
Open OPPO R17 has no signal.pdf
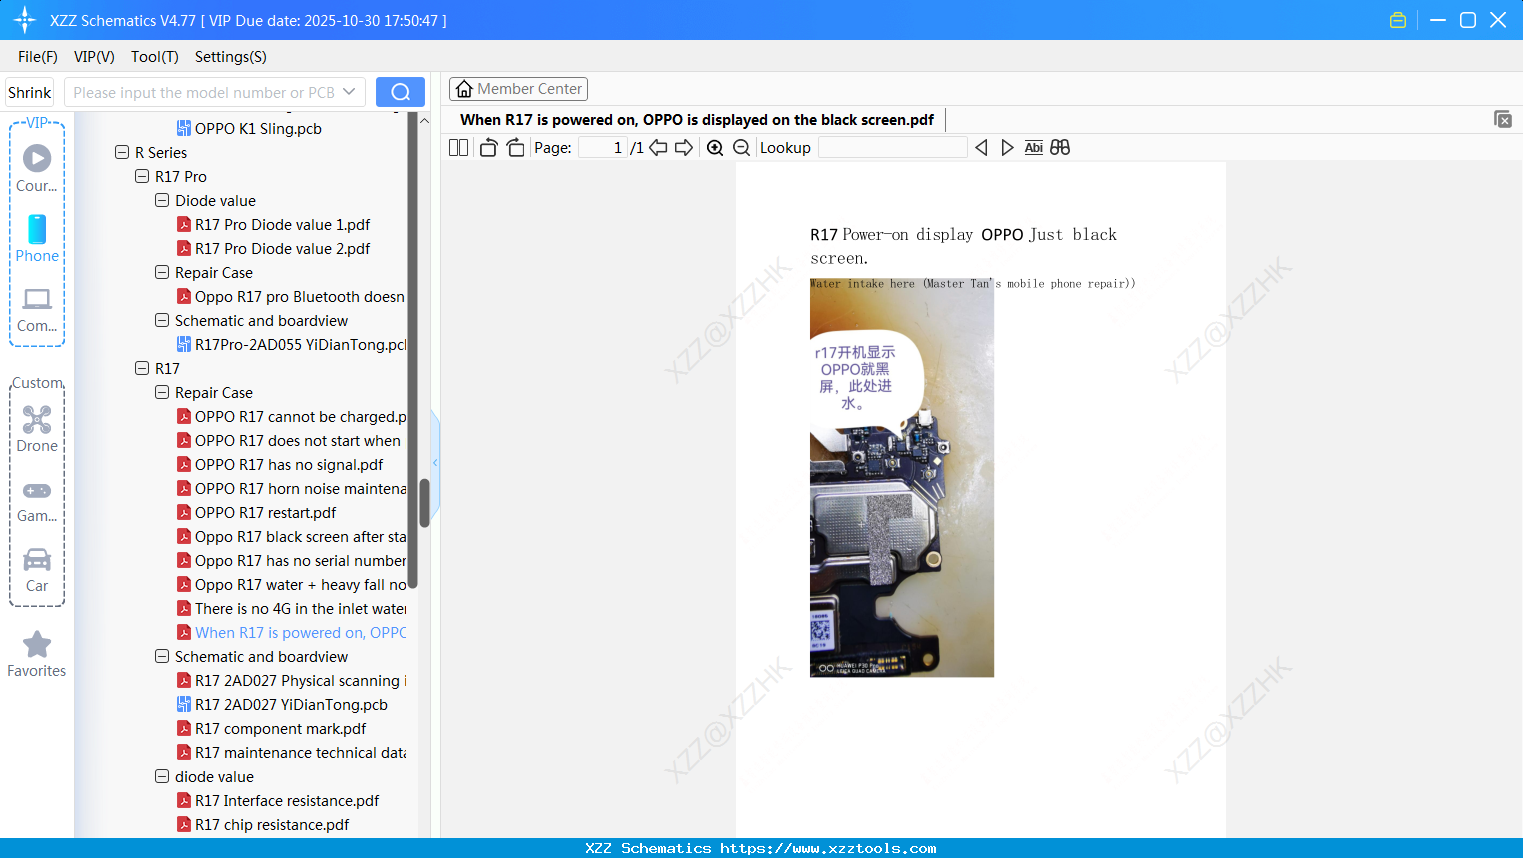click(280, 464)
